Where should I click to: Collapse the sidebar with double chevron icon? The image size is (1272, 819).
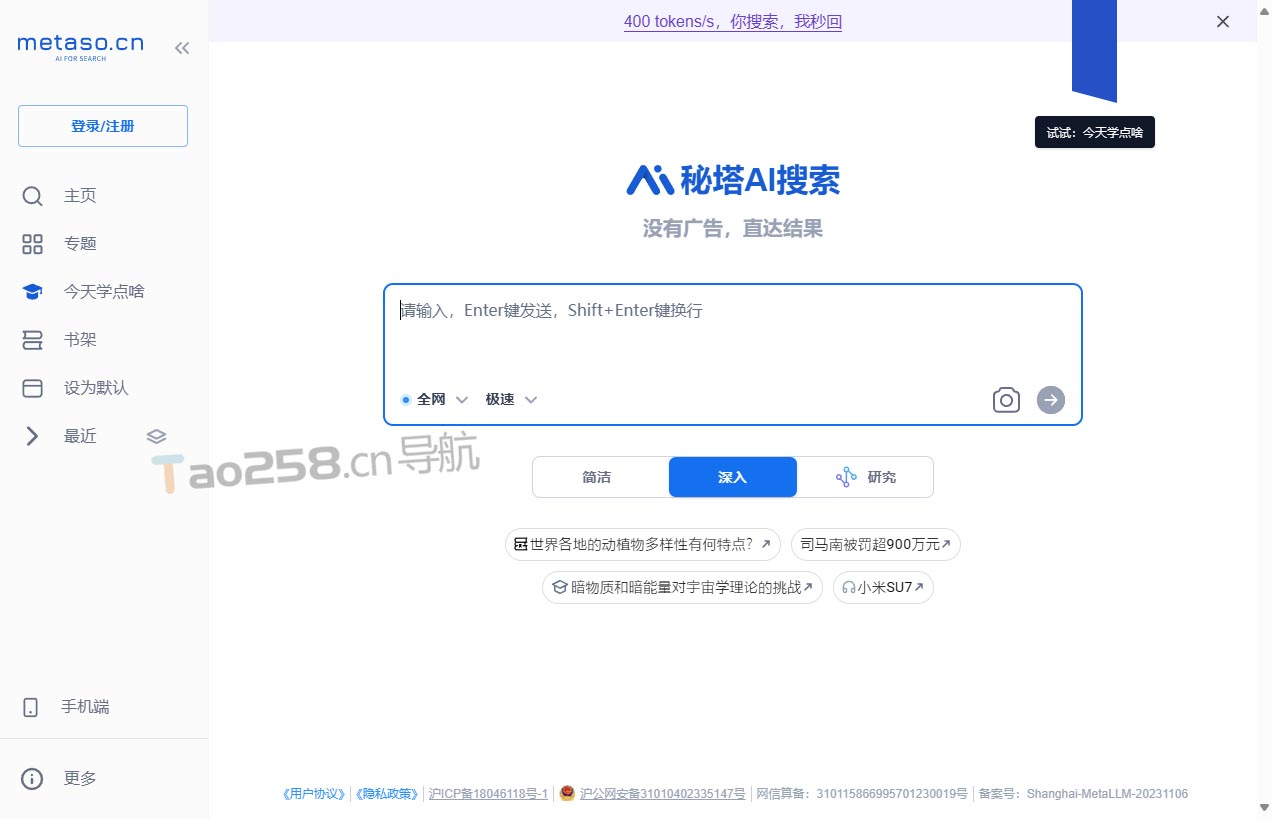tap(182, 47)
